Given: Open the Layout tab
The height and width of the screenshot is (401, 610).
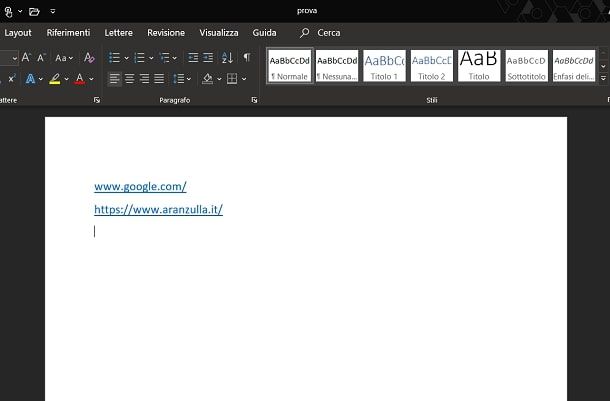Looking at the screenshot, I should [x=18, y=33].
